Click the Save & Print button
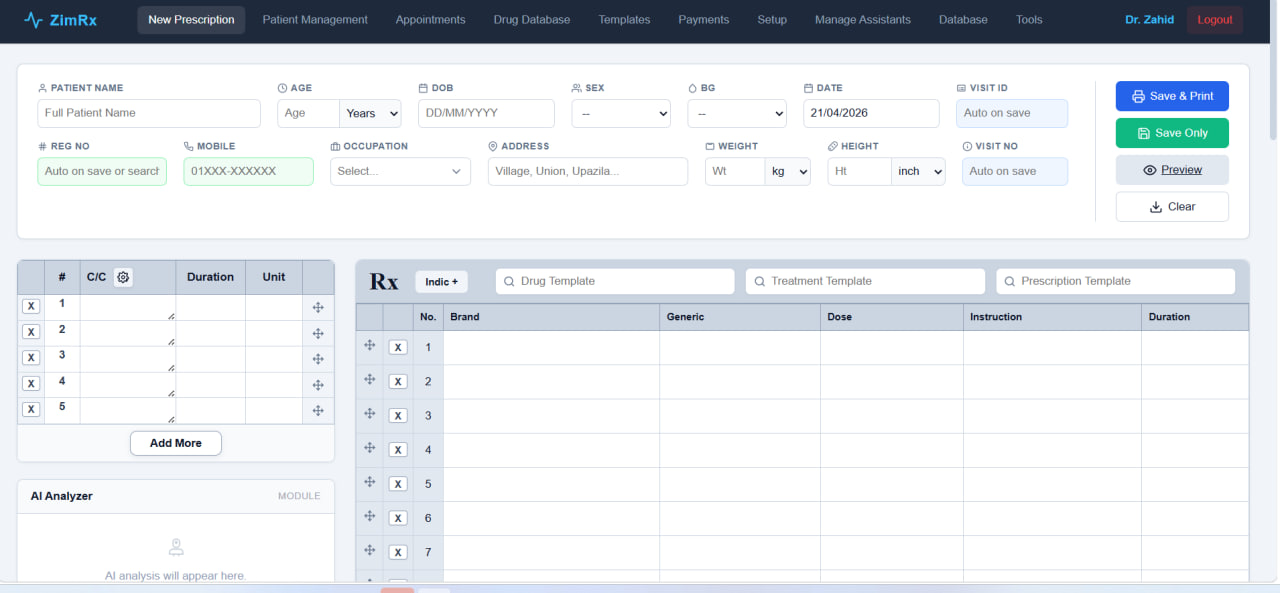The width and height of the screenshot is (1280, 593). pos(1171,96)
